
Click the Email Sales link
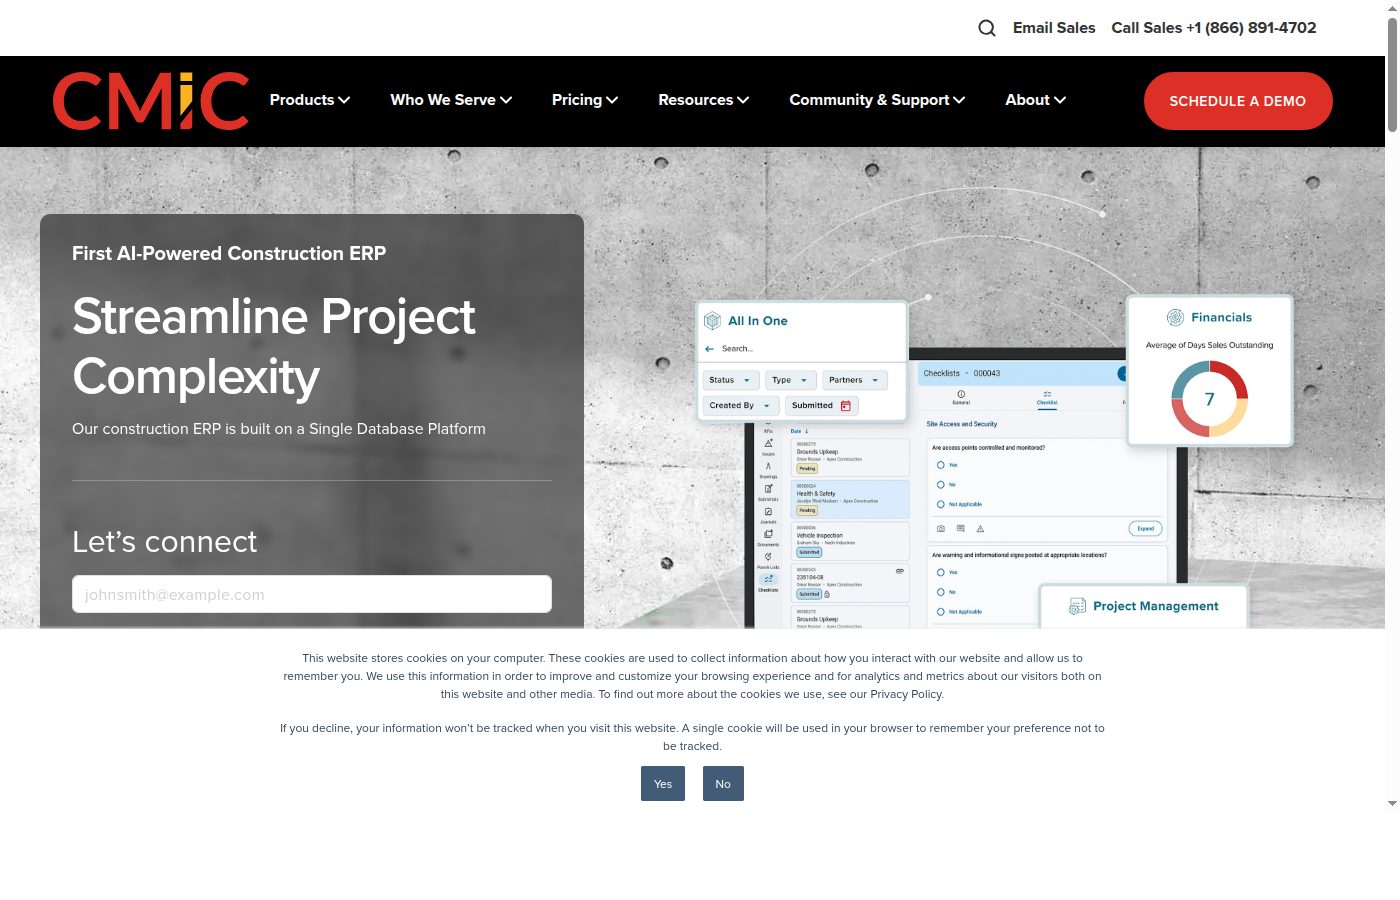pos(1054,28)
